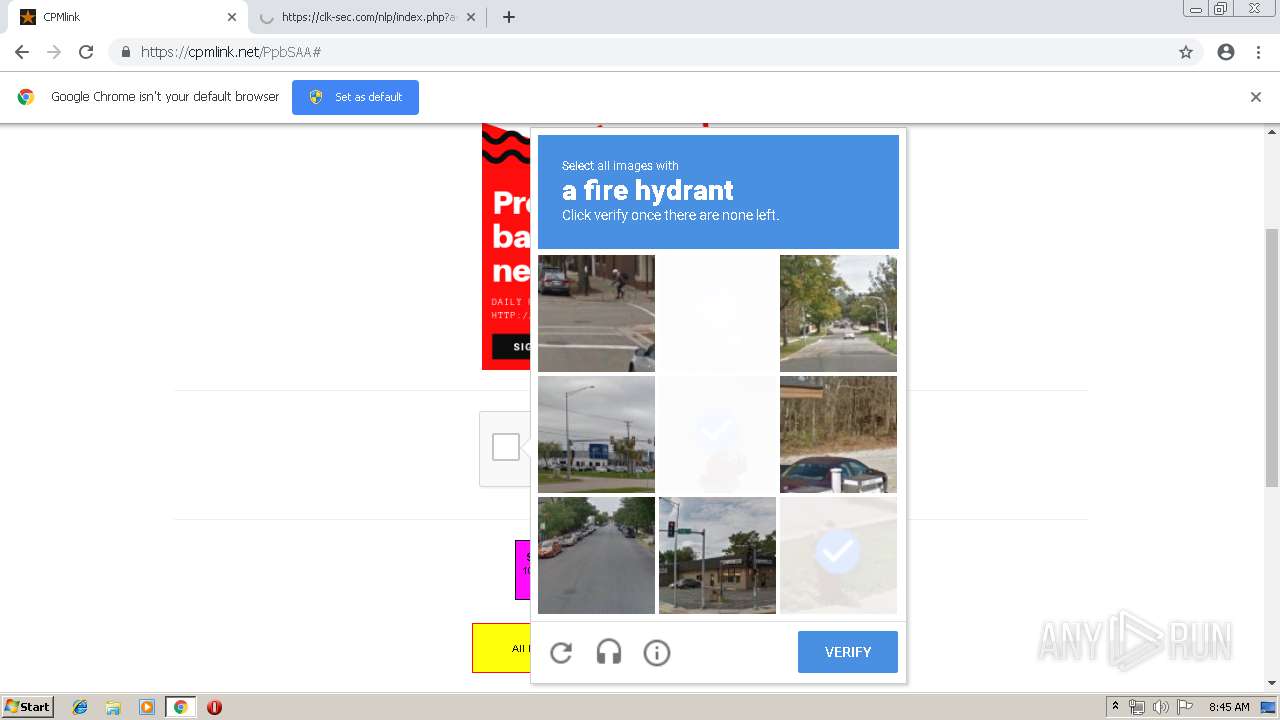Click the yellow banner at page bottom
The height and width of the screenshot is (720, 1280).
coord(502,648)
